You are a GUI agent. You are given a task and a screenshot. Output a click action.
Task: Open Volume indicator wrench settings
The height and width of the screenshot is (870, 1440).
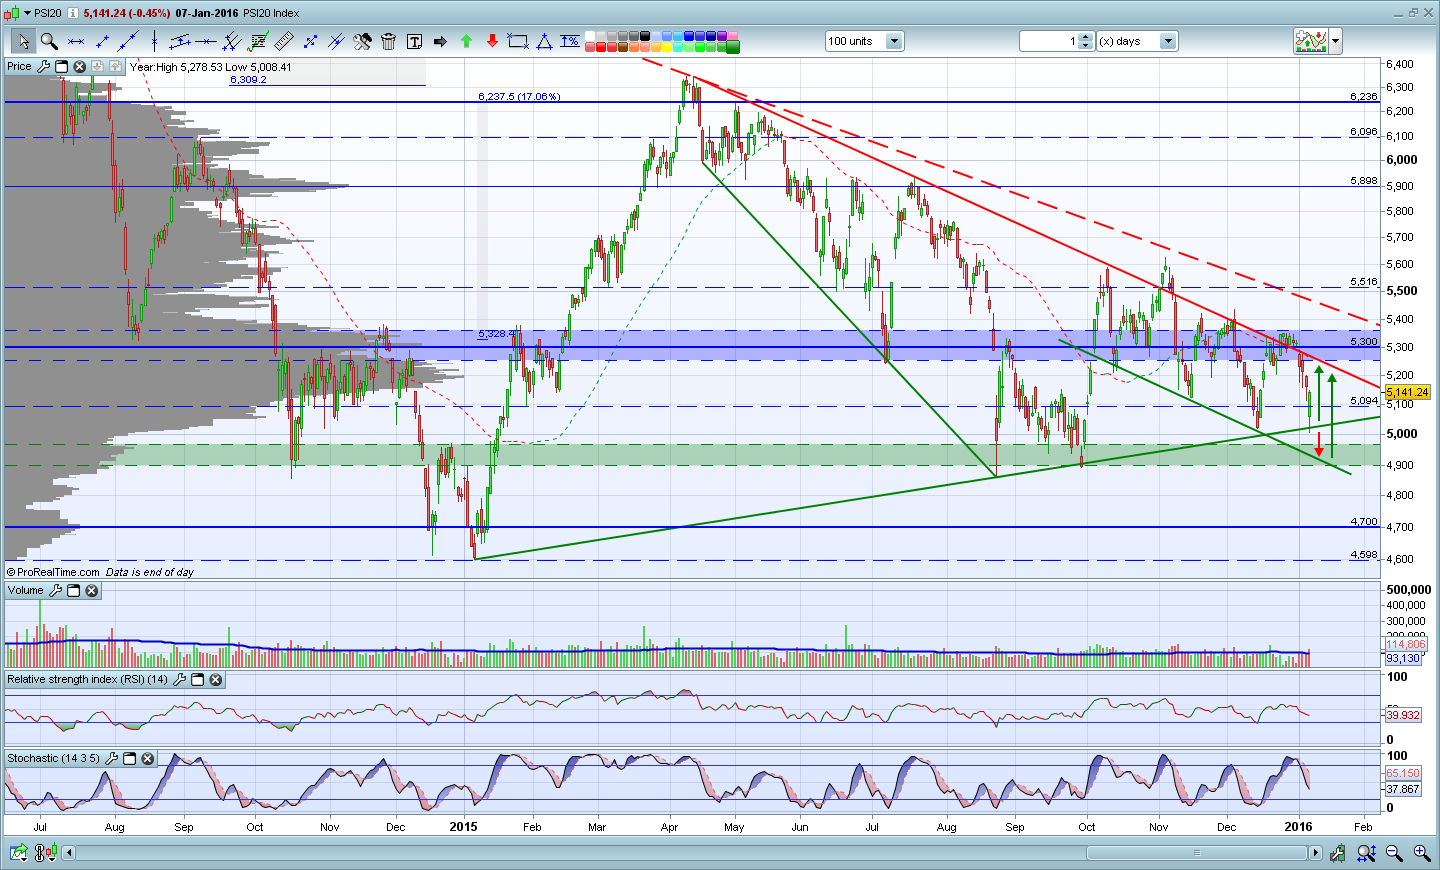point(55,591)
